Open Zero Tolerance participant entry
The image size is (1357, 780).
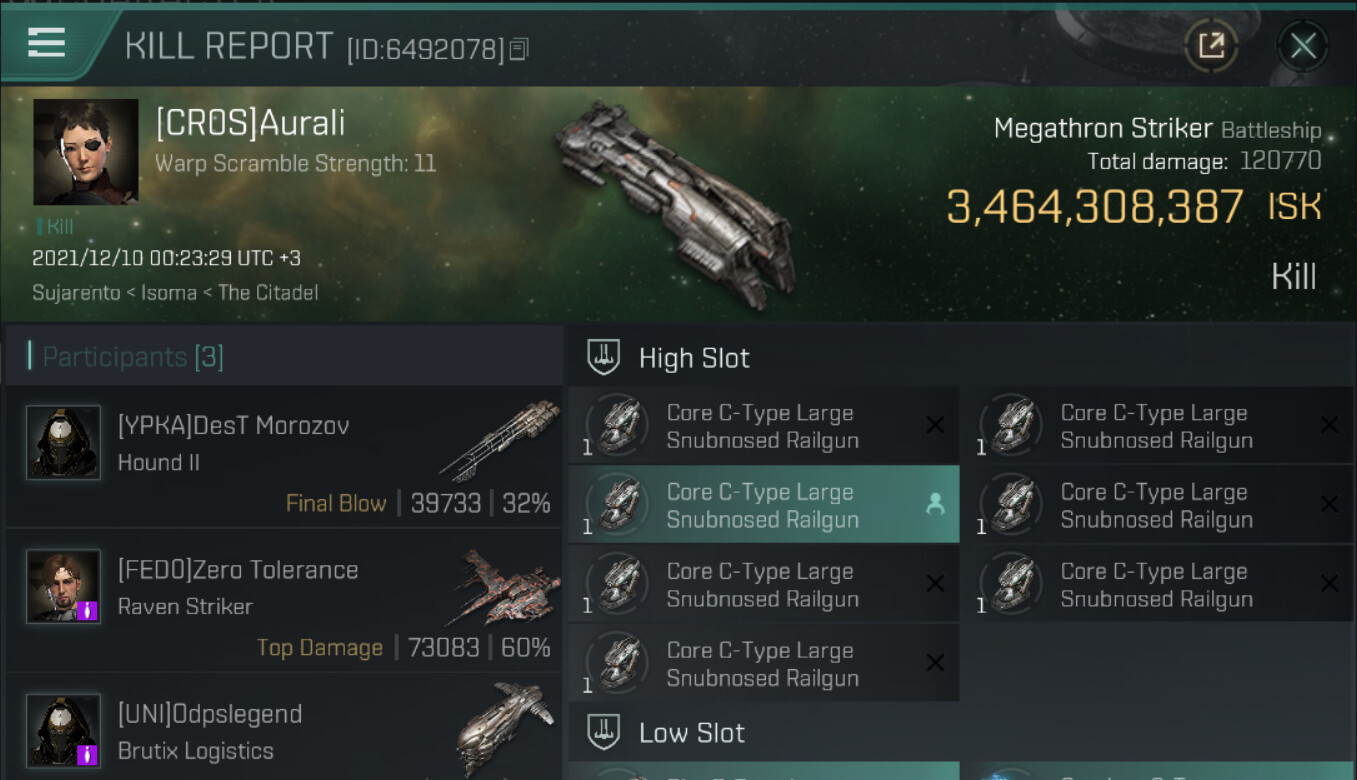284,600
